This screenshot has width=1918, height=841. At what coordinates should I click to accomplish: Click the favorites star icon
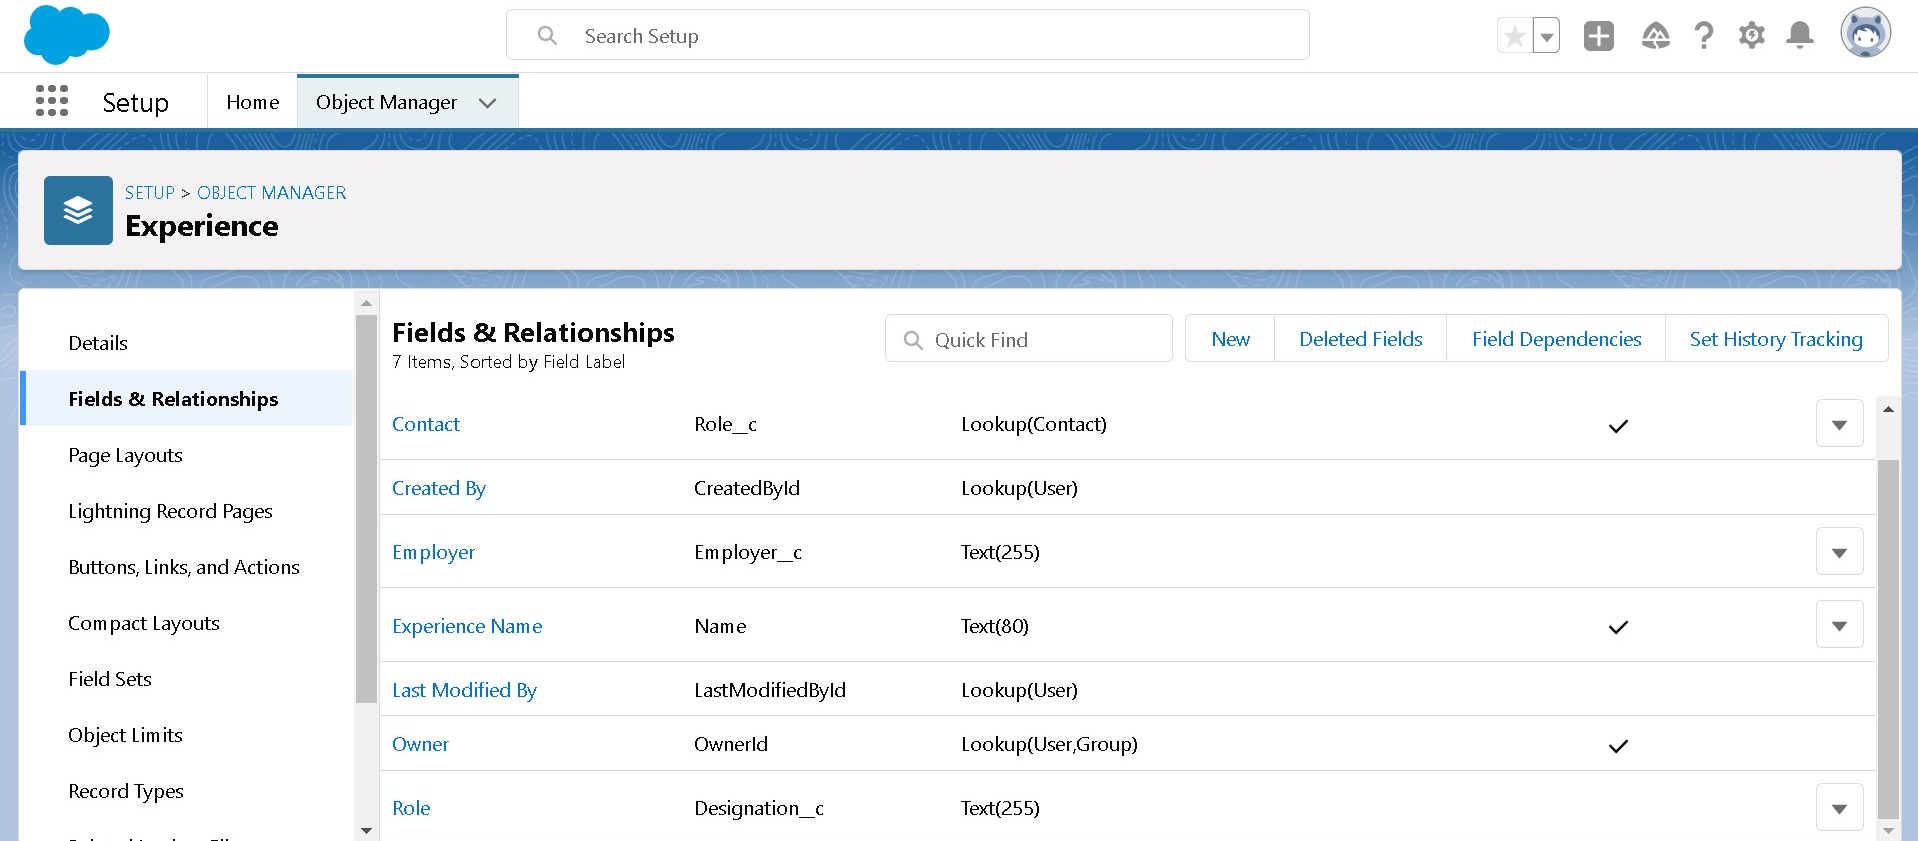point(1514,37)
